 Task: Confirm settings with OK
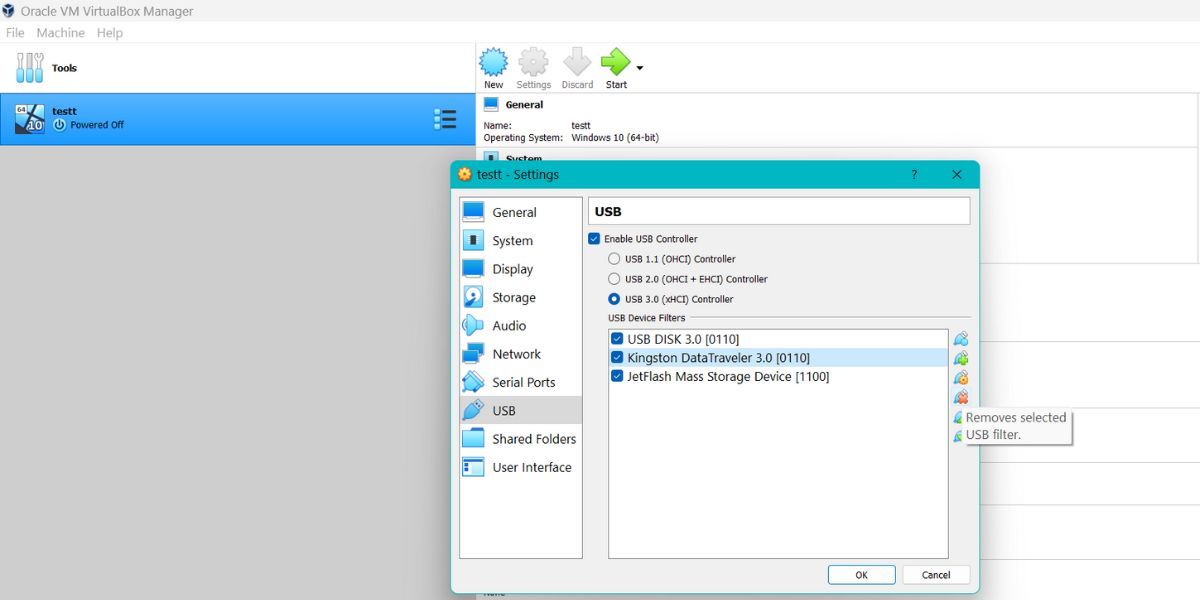click(861, 574)
